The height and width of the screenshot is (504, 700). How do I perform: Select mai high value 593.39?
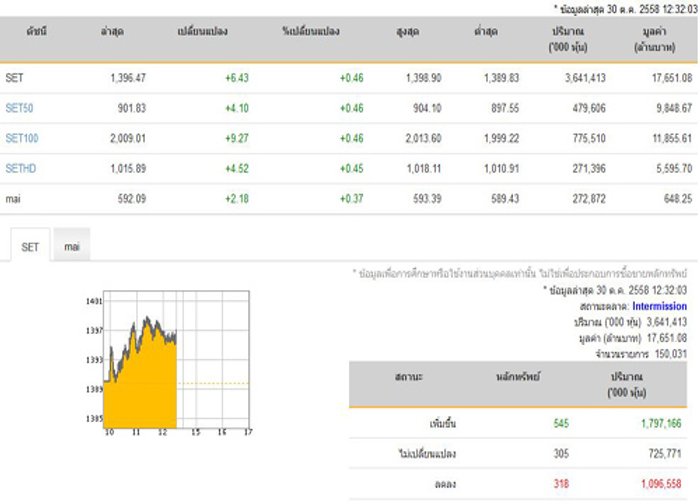coord(427,199)
